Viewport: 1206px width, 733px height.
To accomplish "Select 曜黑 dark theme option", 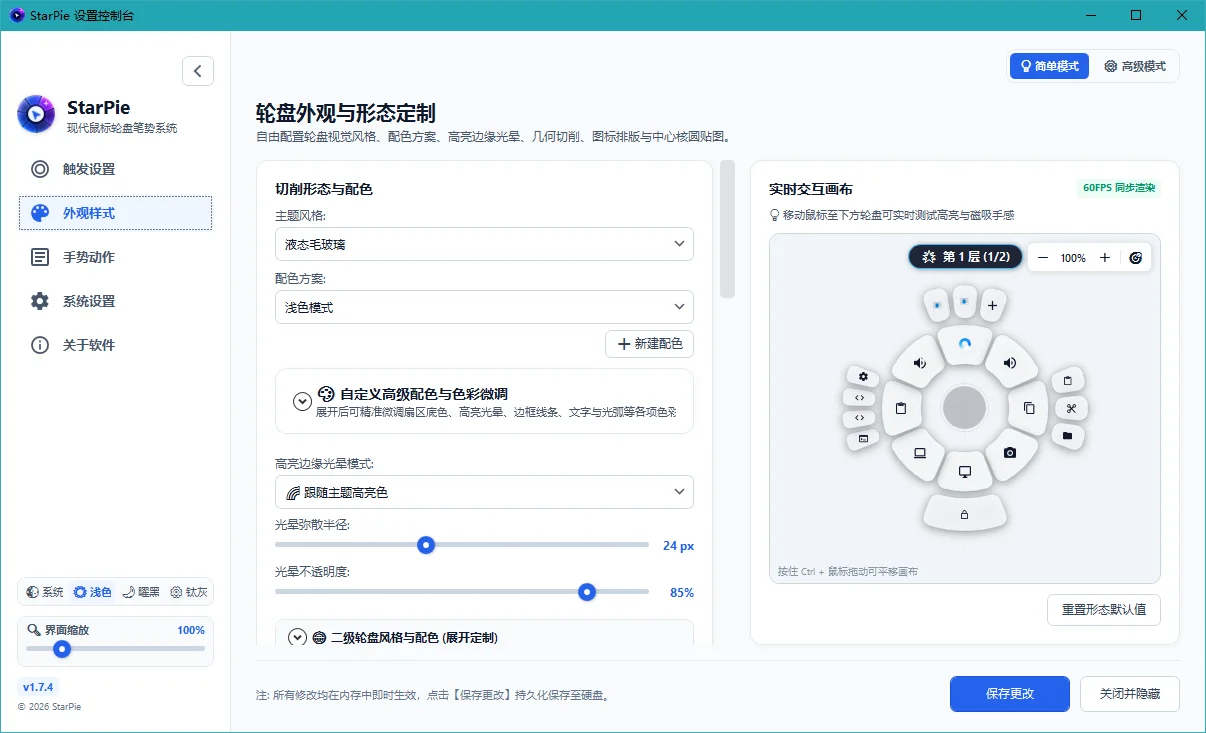I will pyautogui.click(x=141, y=592).
